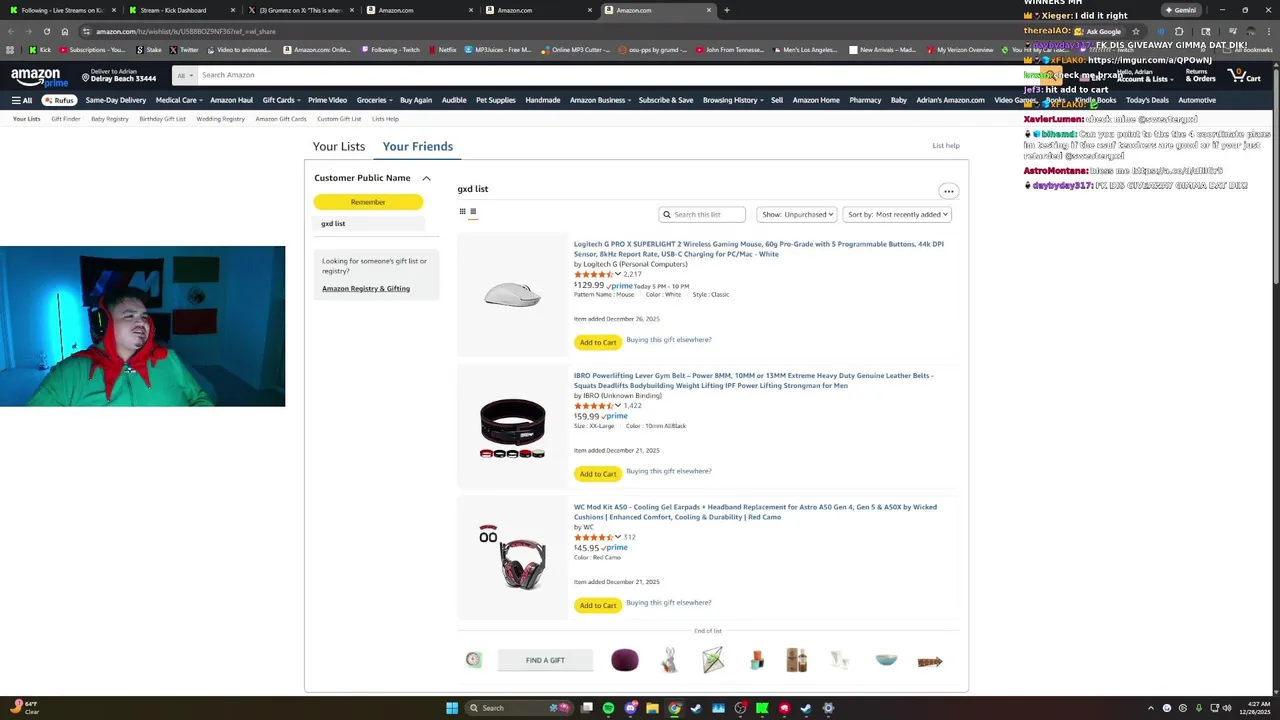Open the three-dot list options menu
1280x720 pixels.
(948, 191)
